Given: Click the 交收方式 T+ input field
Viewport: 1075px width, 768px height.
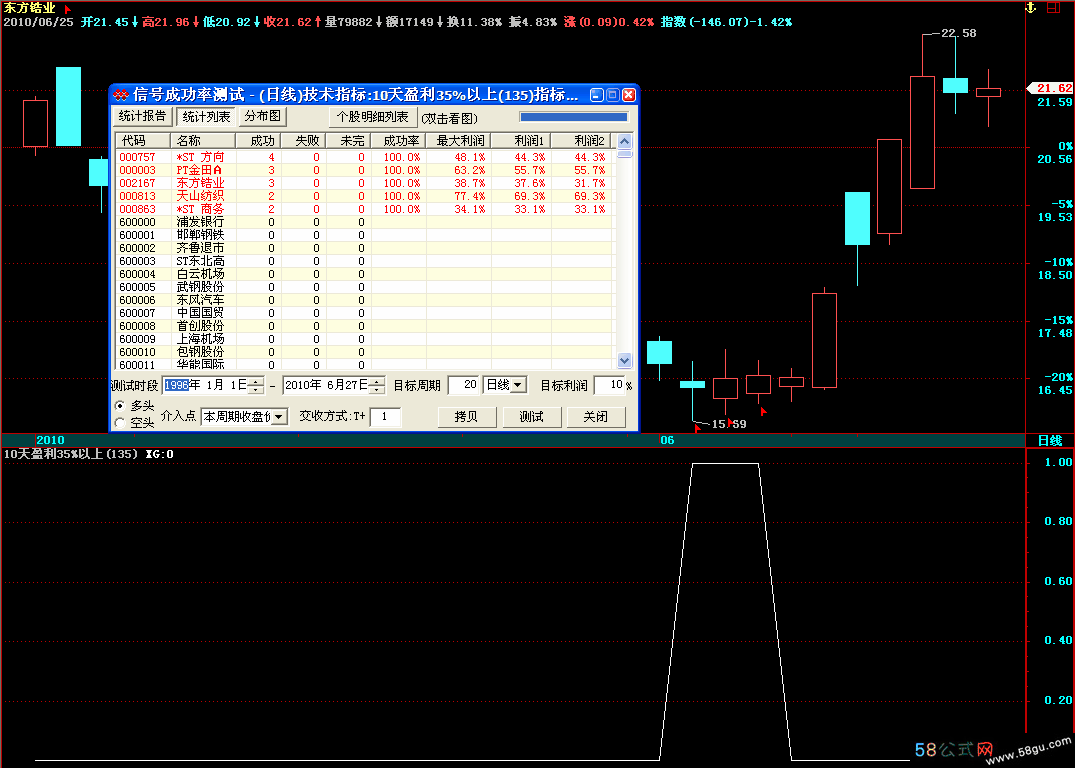Looking at the screenshot, I should (385, 416).
